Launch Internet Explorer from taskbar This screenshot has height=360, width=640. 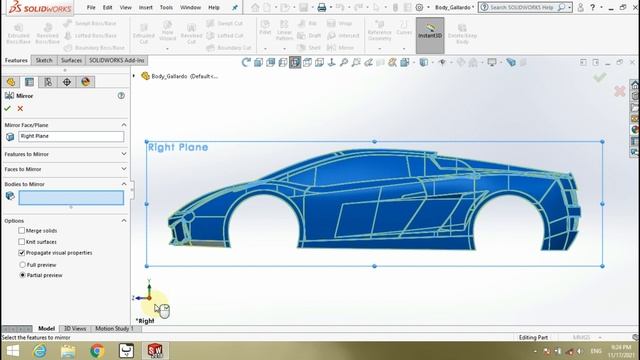coord(40,351)
